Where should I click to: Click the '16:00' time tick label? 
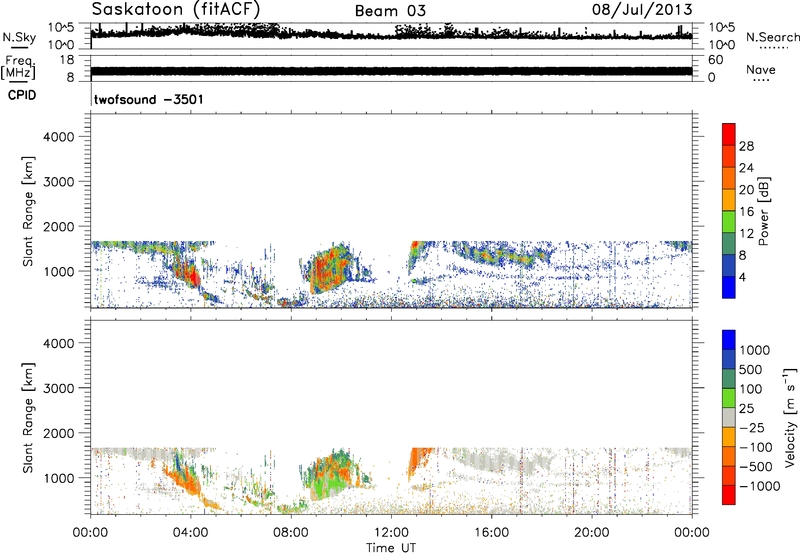491,533
